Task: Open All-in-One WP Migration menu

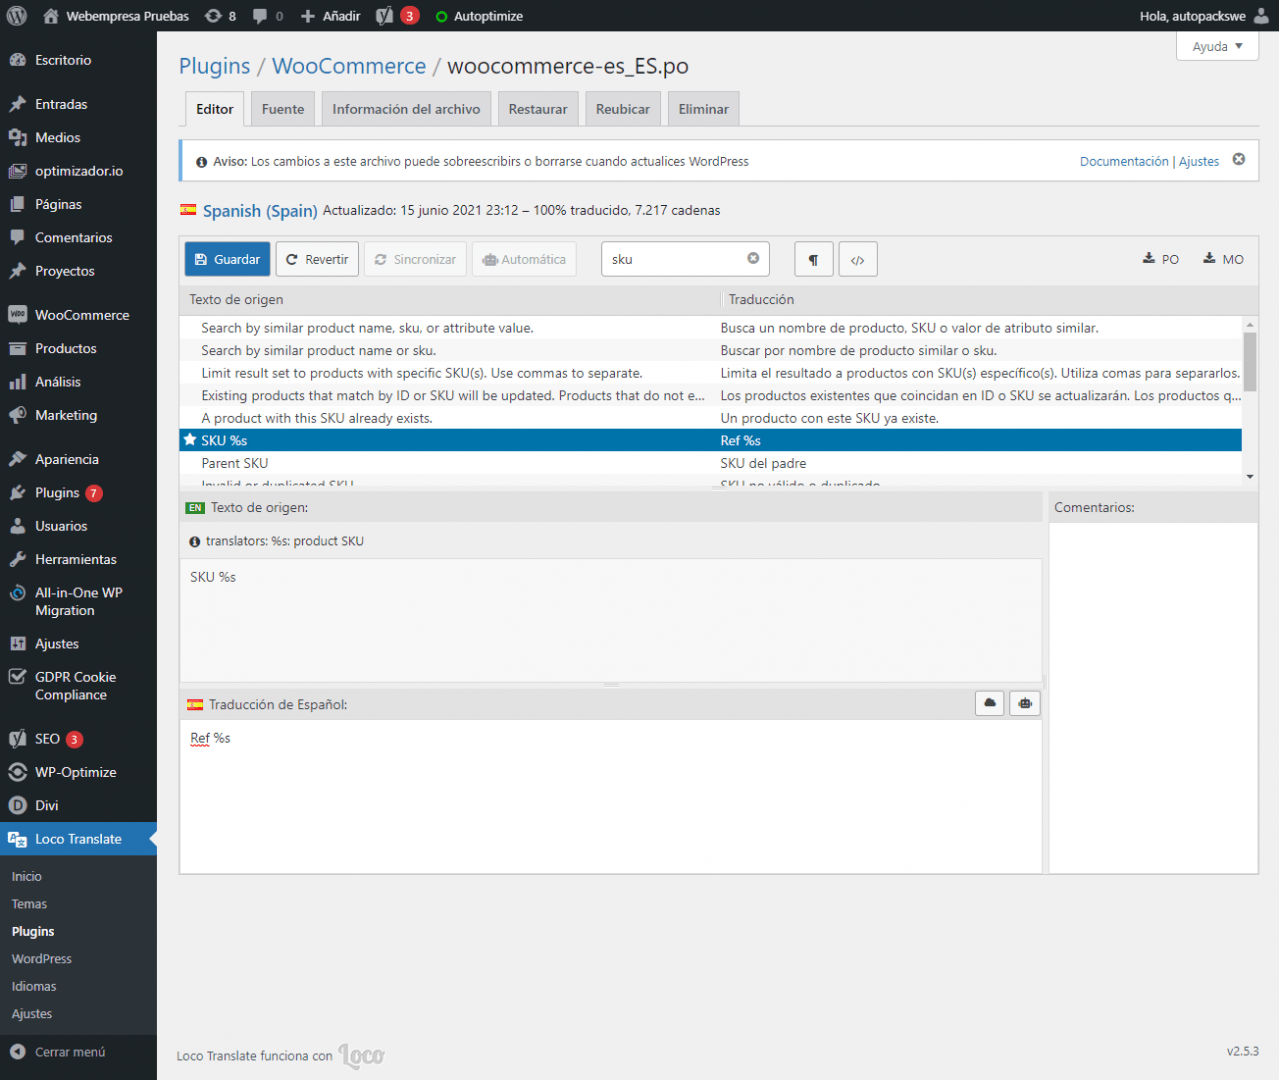Action: point(78,601)
